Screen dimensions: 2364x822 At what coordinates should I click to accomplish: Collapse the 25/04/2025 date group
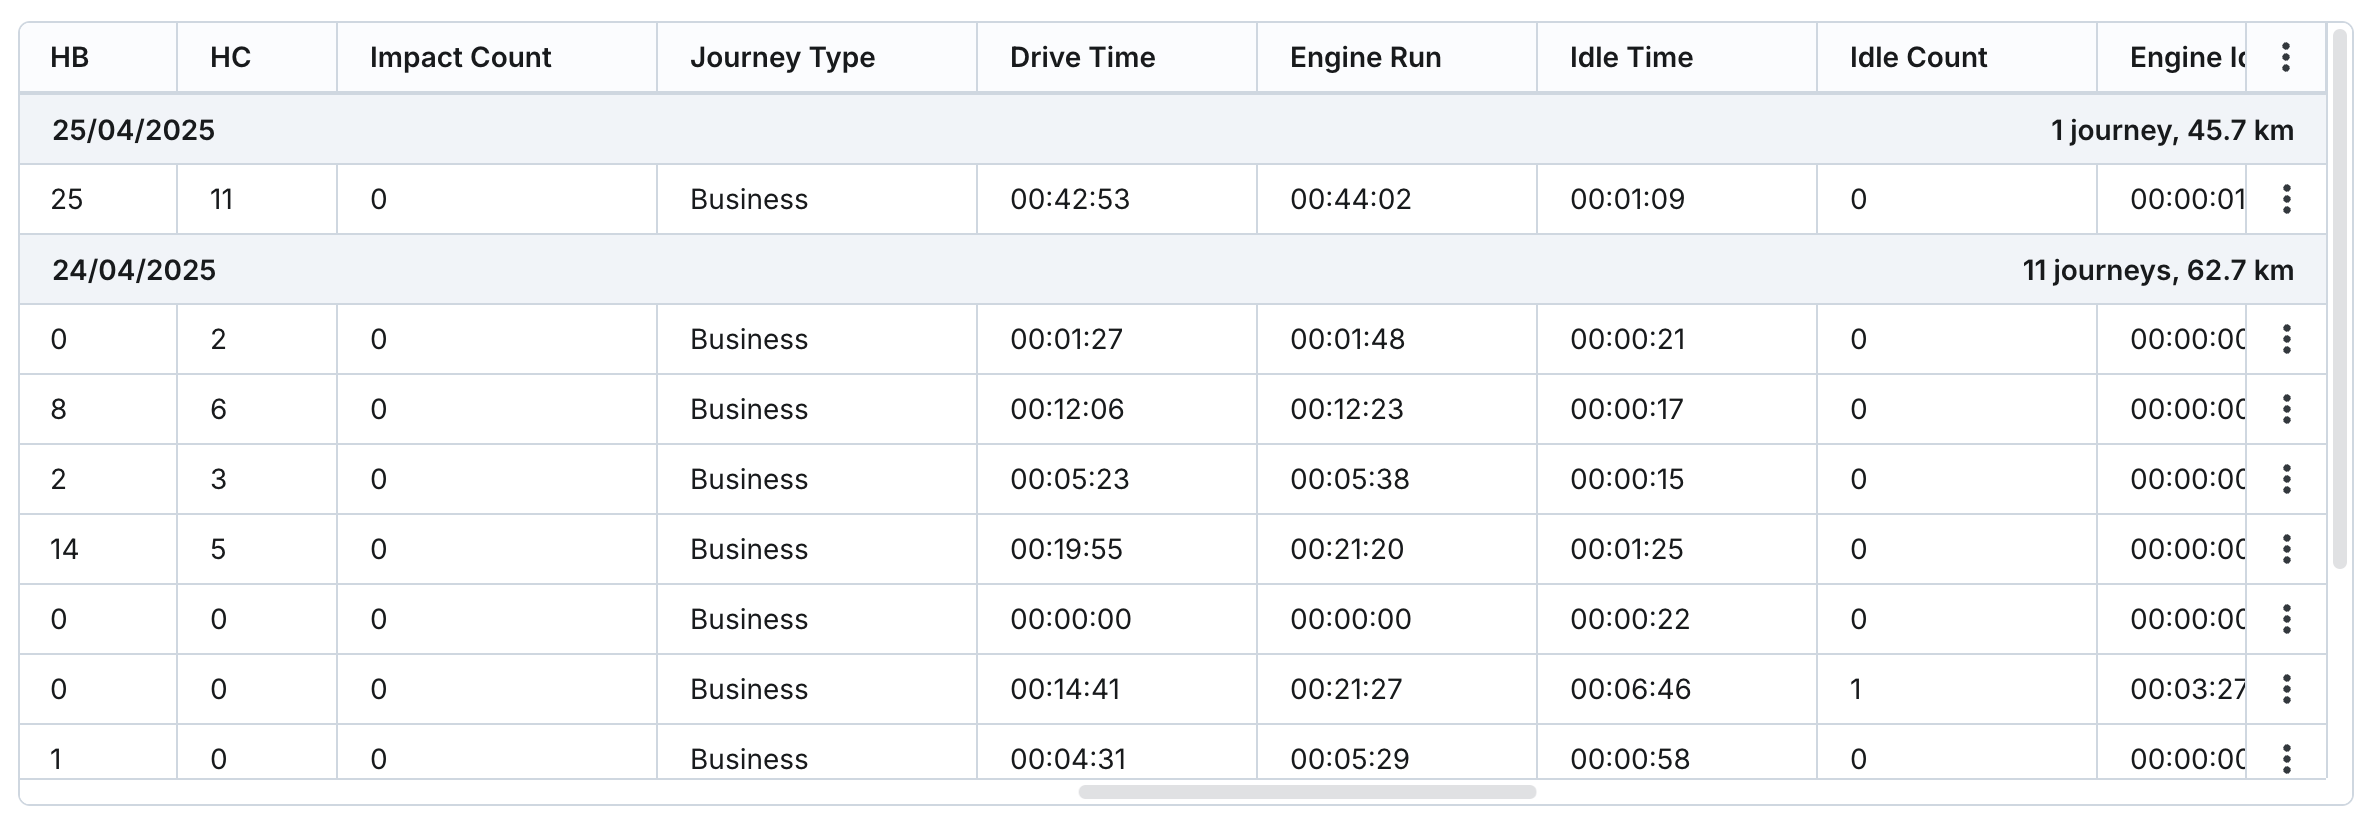[134, 130]
